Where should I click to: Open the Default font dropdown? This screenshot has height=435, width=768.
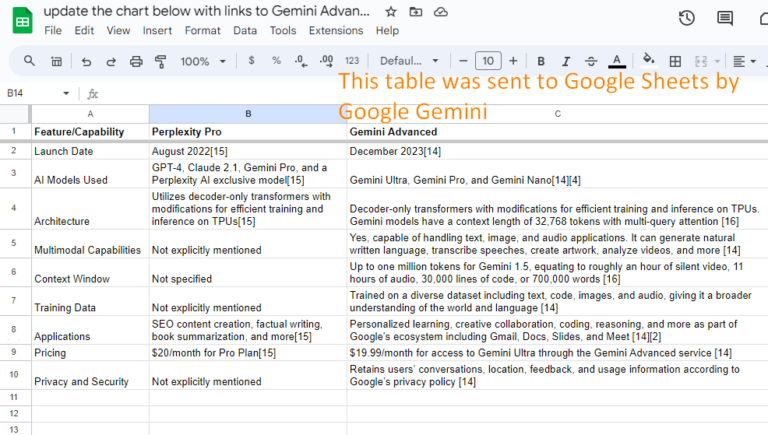[409, 61]
